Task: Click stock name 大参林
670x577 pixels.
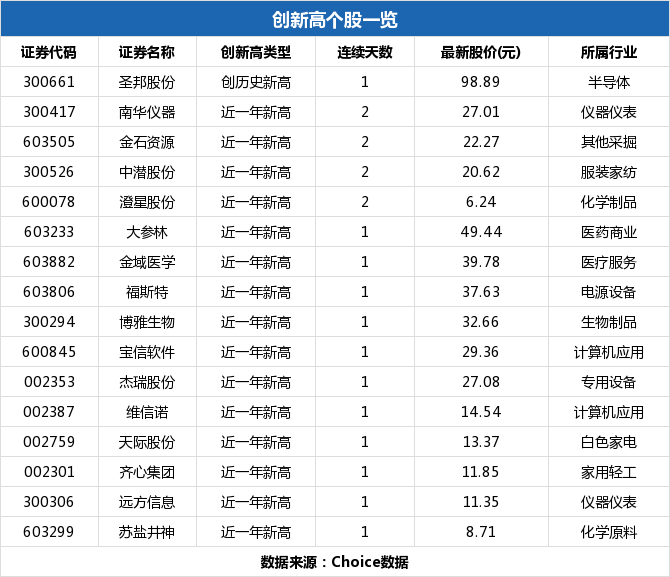Action: click(x=147, y=232)
